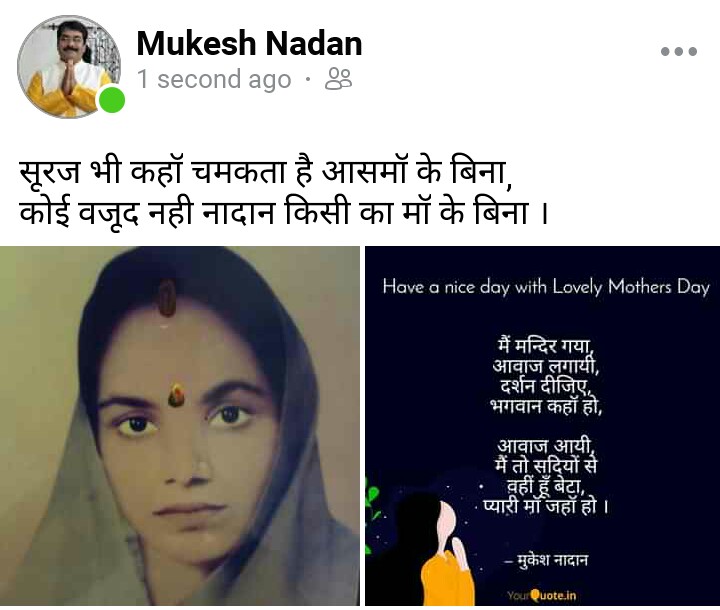Select the first line starting with सूरज भी
The height and width of the screenshot is (610, 720).
[x=265, y=172]
